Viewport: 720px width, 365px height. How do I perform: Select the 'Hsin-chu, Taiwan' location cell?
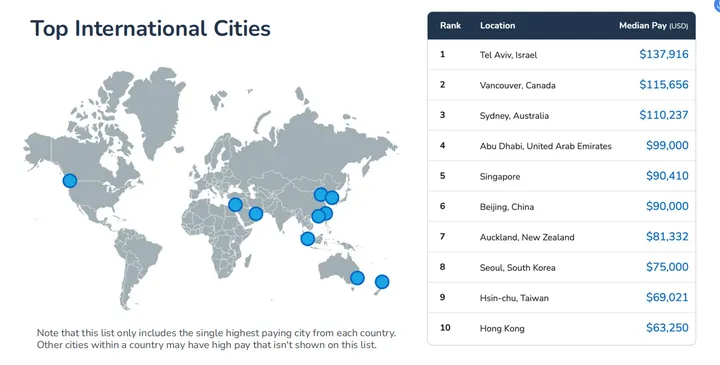(514, 298)
